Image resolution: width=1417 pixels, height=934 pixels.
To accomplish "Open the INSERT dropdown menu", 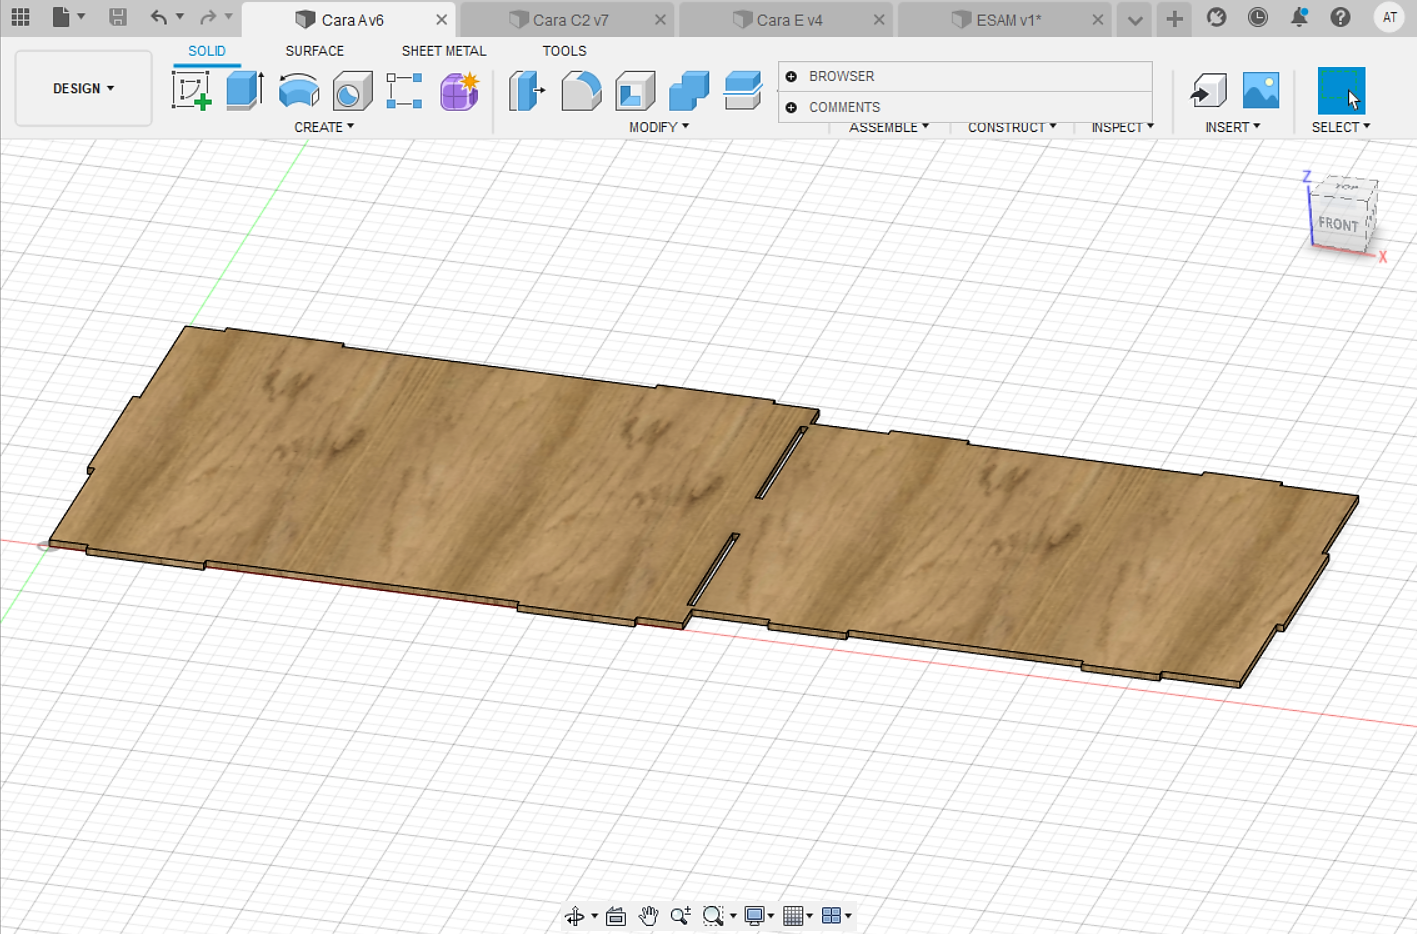I will pyautogui.click(x=1232, y=127).
